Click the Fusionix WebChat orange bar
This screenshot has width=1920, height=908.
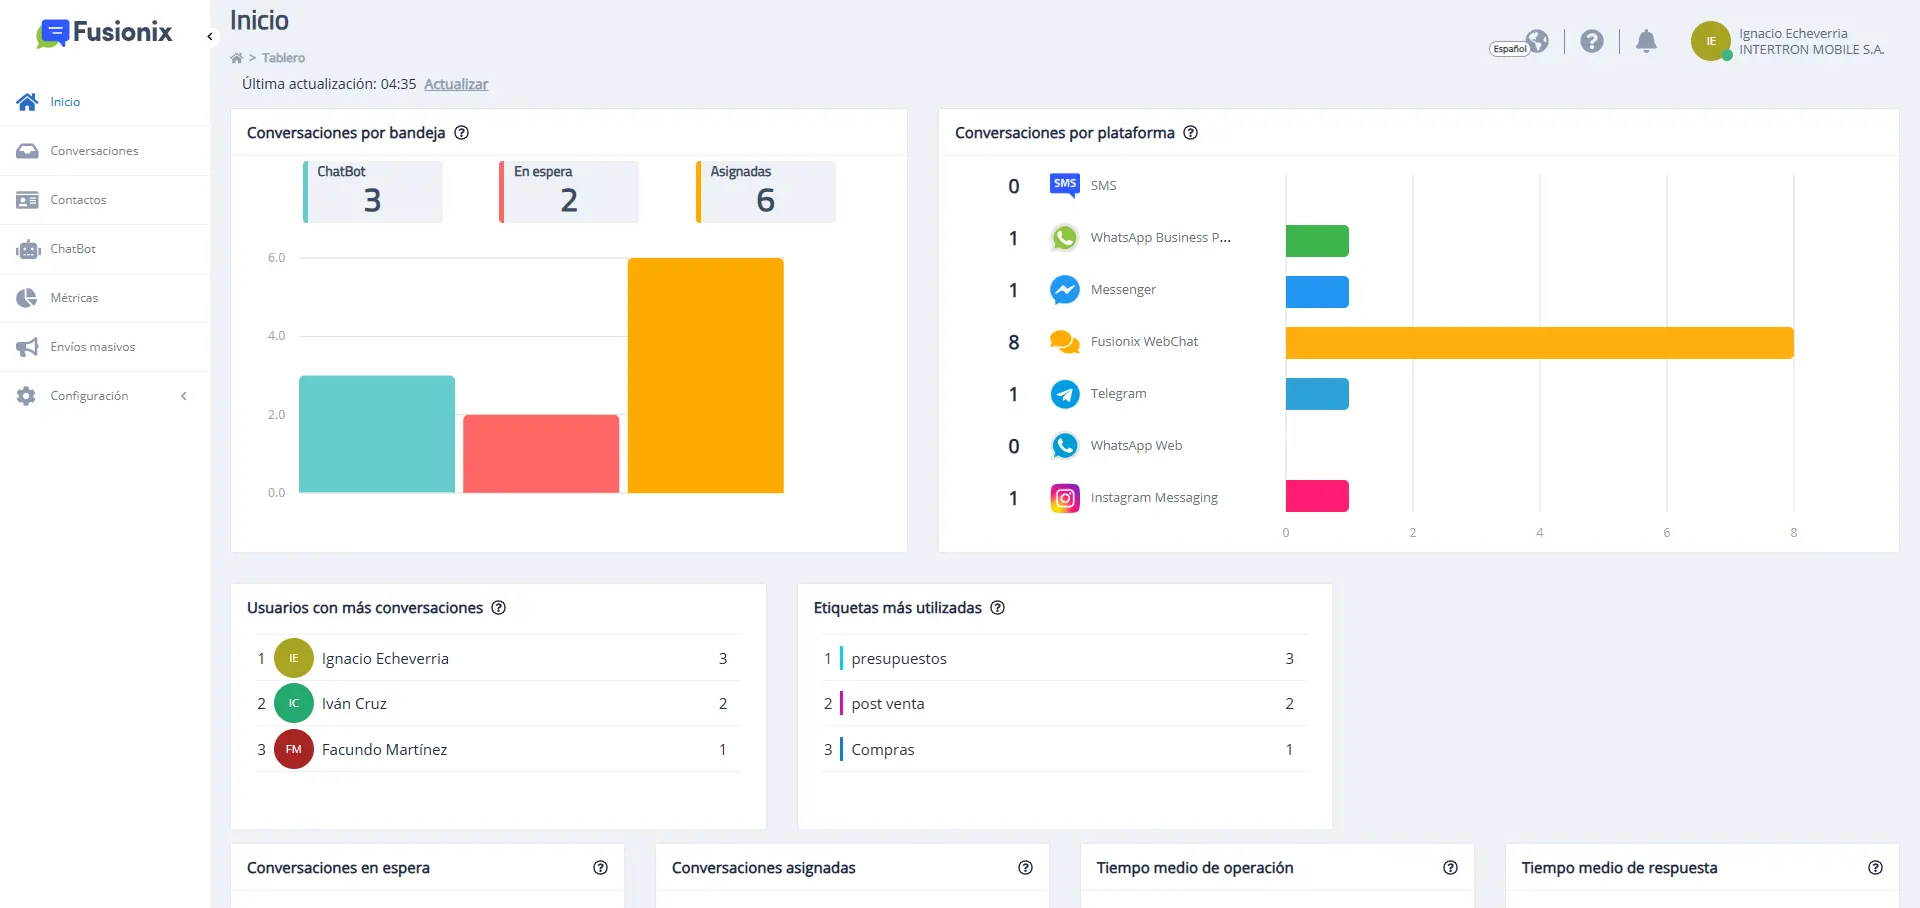(1540, 343)
